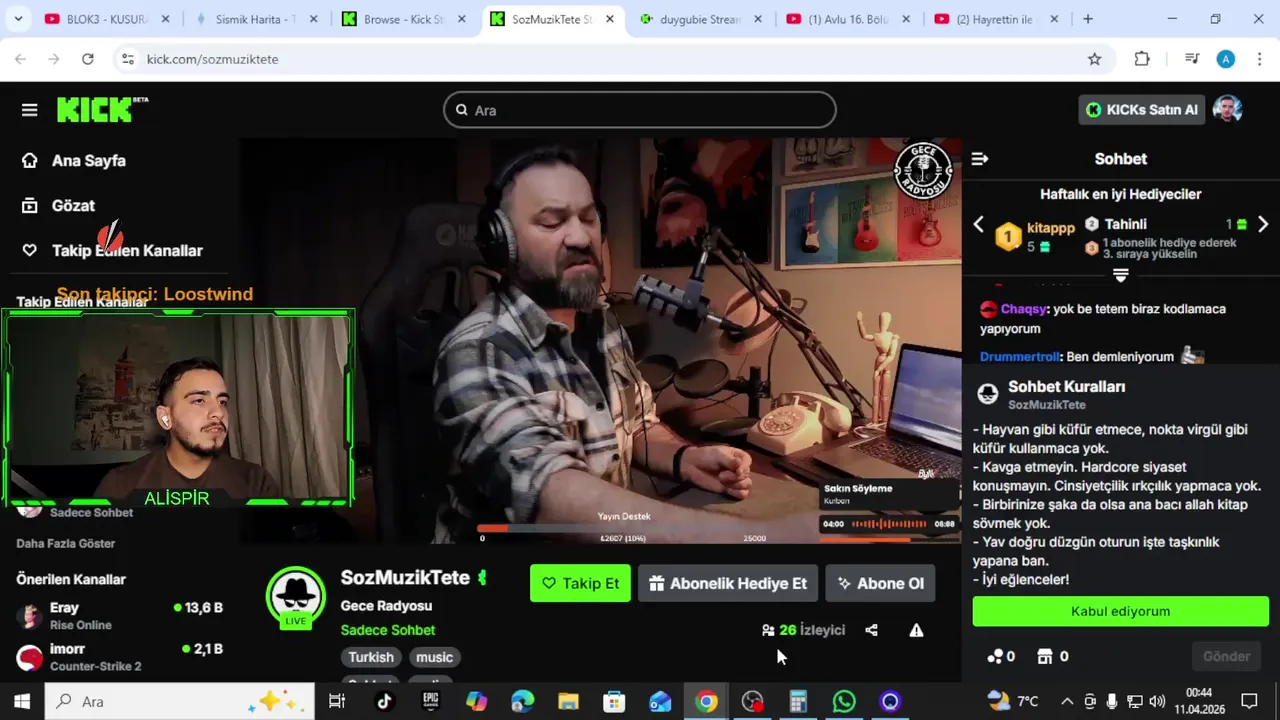Viewport: 1280px width, 720px height.
Task: Open the Kick hamburger menu
Action: [29, 110]
